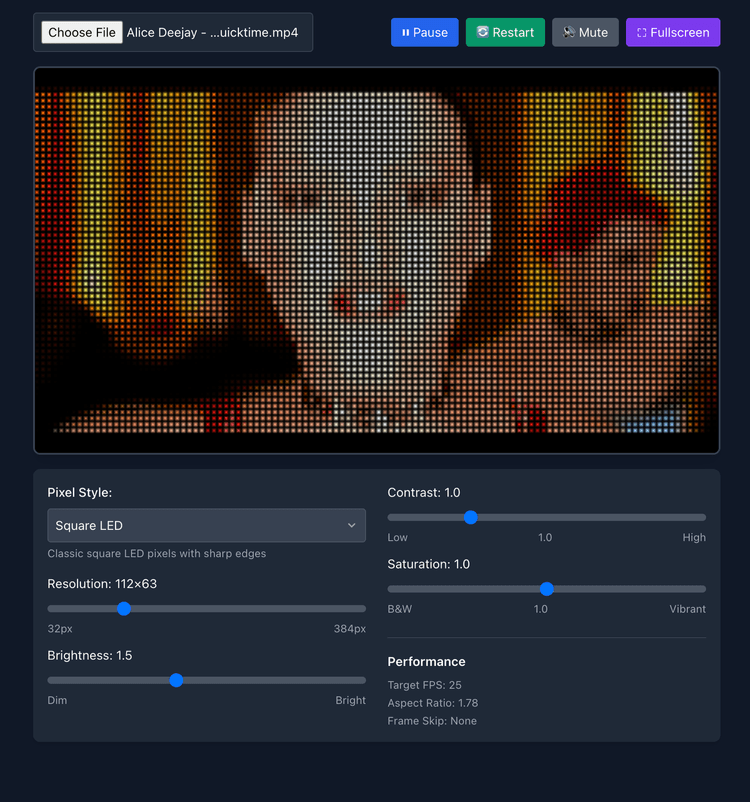Open the Pixel Style dropdown
This screenshot has width=750, height=802.
(x=206, y=525)
